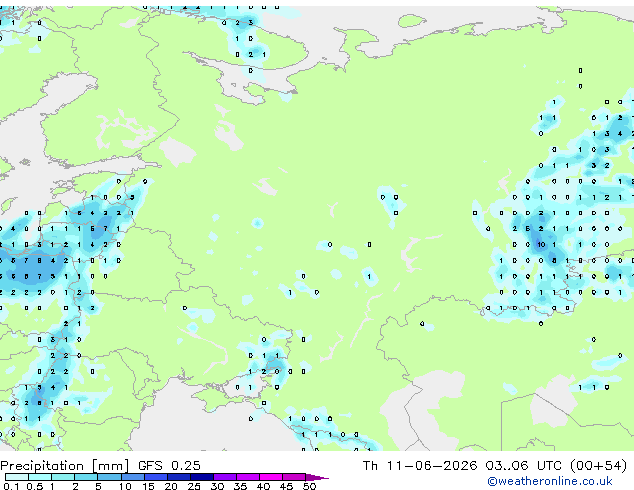Click the "GFS 0.25" model label

[169, 465]
